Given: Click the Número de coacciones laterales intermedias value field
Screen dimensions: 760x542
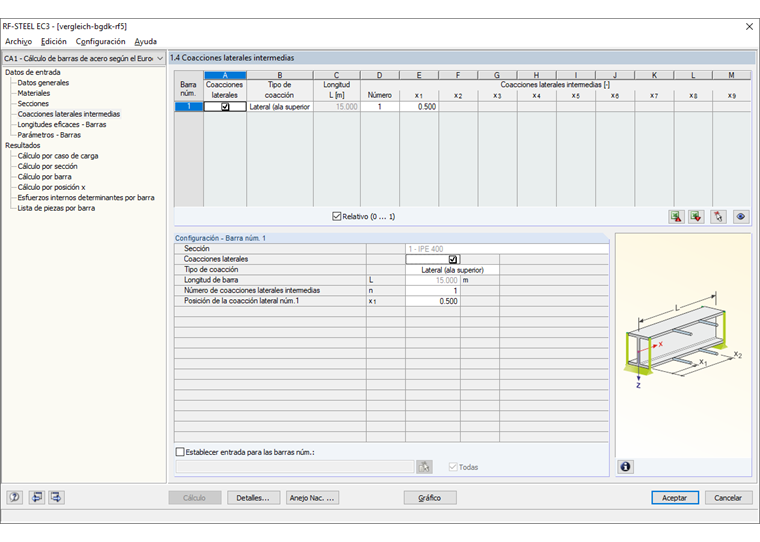Looking at the screenshot, I should pos(433,291).
